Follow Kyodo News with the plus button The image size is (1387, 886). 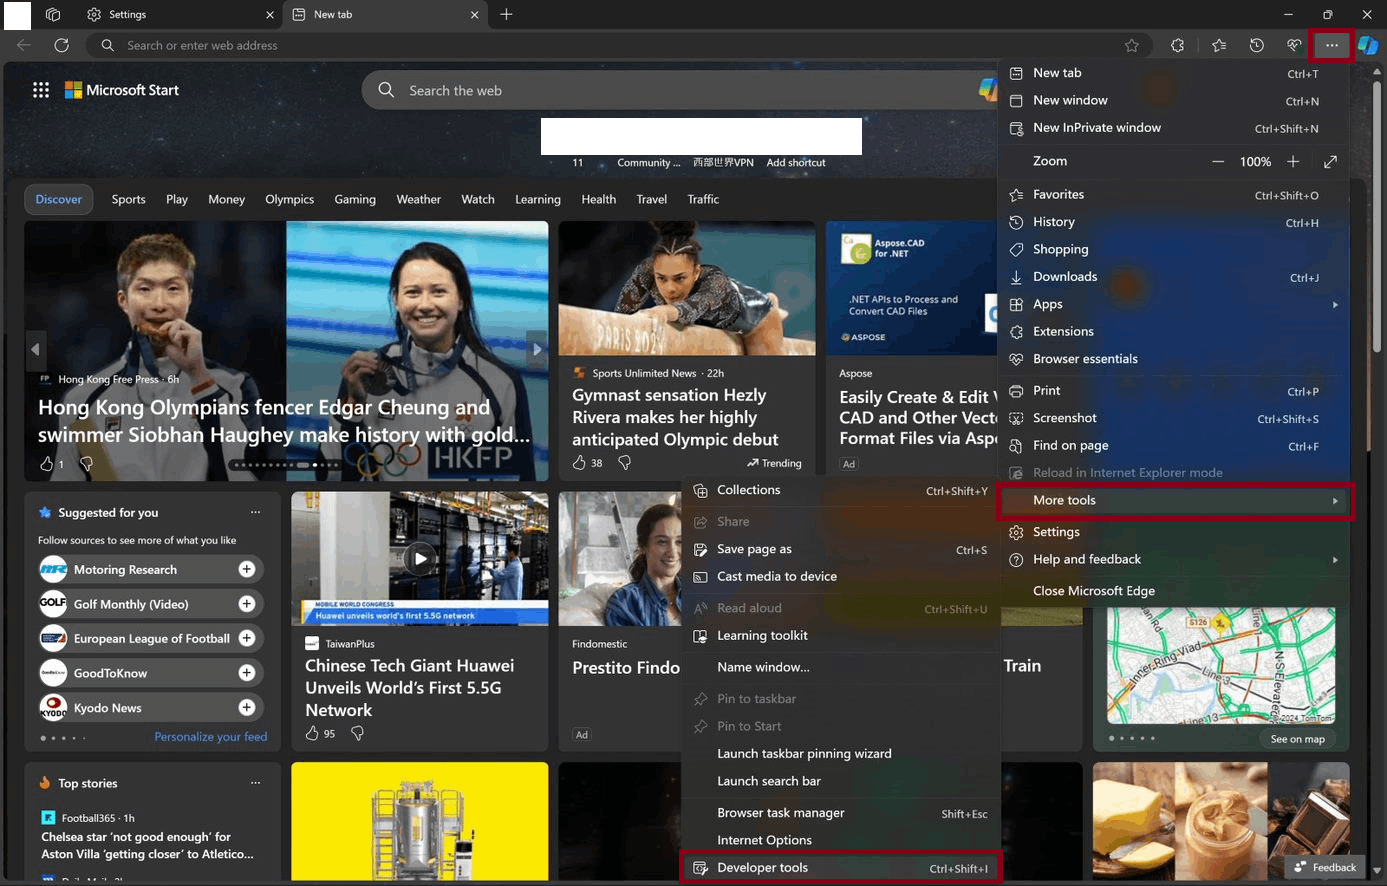coord(247,707)
